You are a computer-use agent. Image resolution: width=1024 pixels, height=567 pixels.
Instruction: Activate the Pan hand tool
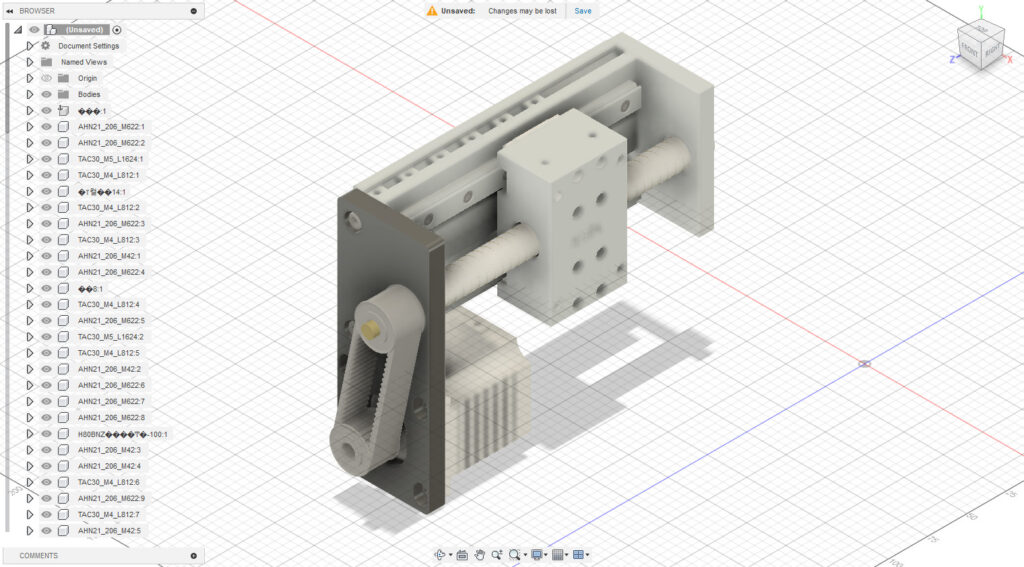click(479, 554)
